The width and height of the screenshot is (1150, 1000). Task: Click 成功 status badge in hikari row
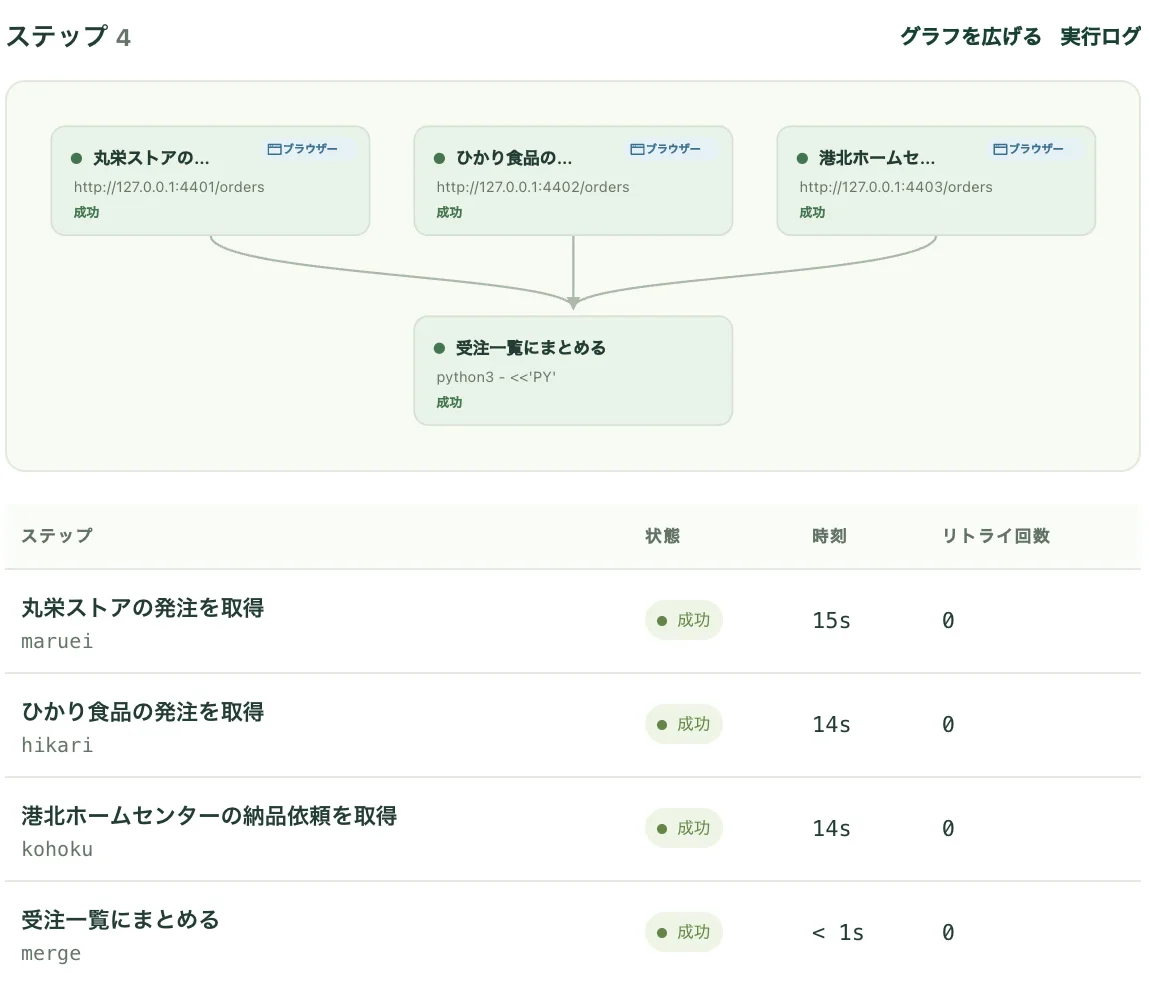pos(684,725)
